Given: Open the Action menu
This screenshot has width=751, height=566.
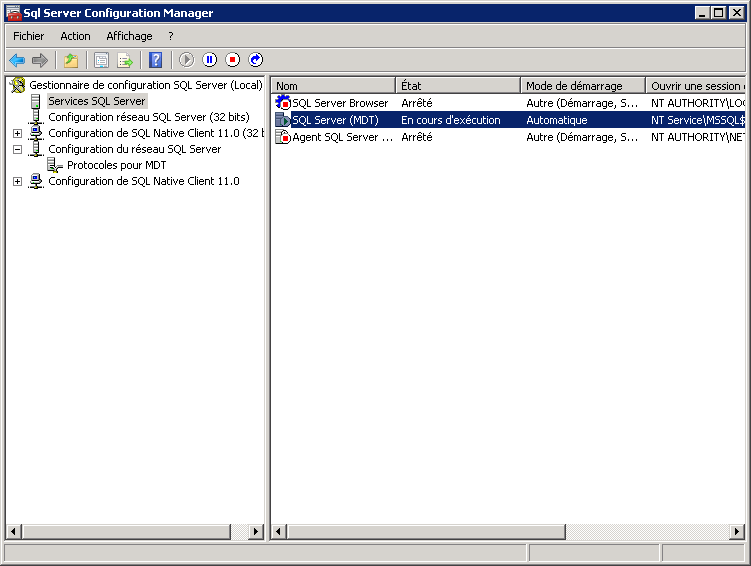Looking at the screenshot, I should tap(75, 36).
